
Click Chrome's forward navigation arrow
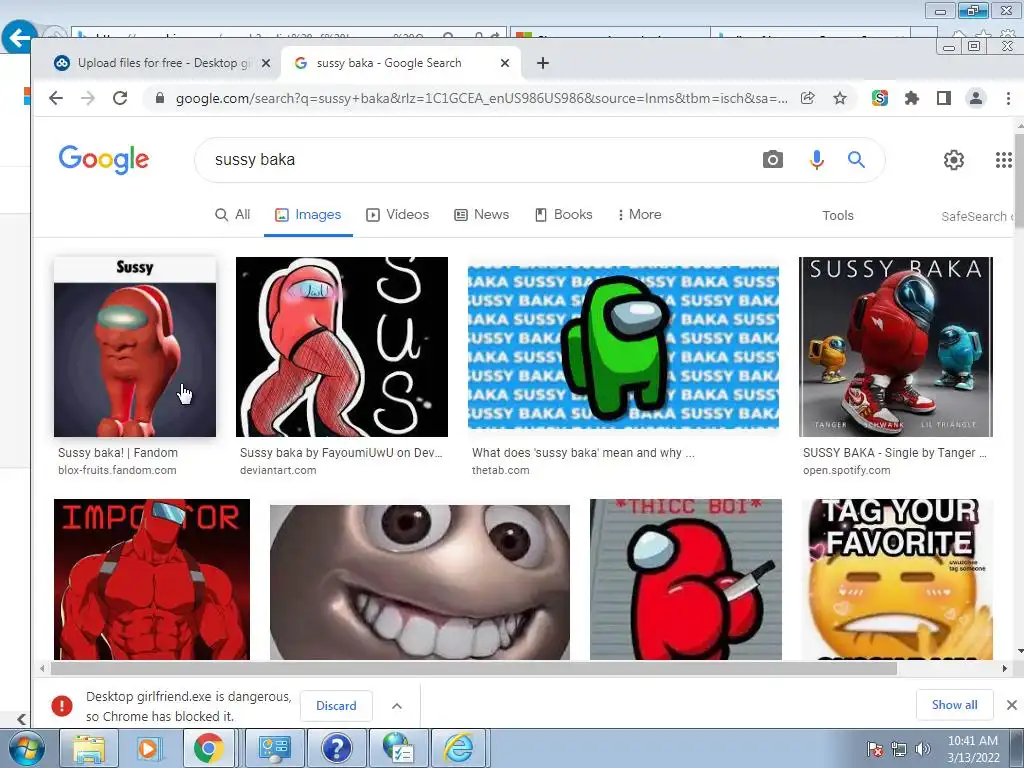[88, 99]
